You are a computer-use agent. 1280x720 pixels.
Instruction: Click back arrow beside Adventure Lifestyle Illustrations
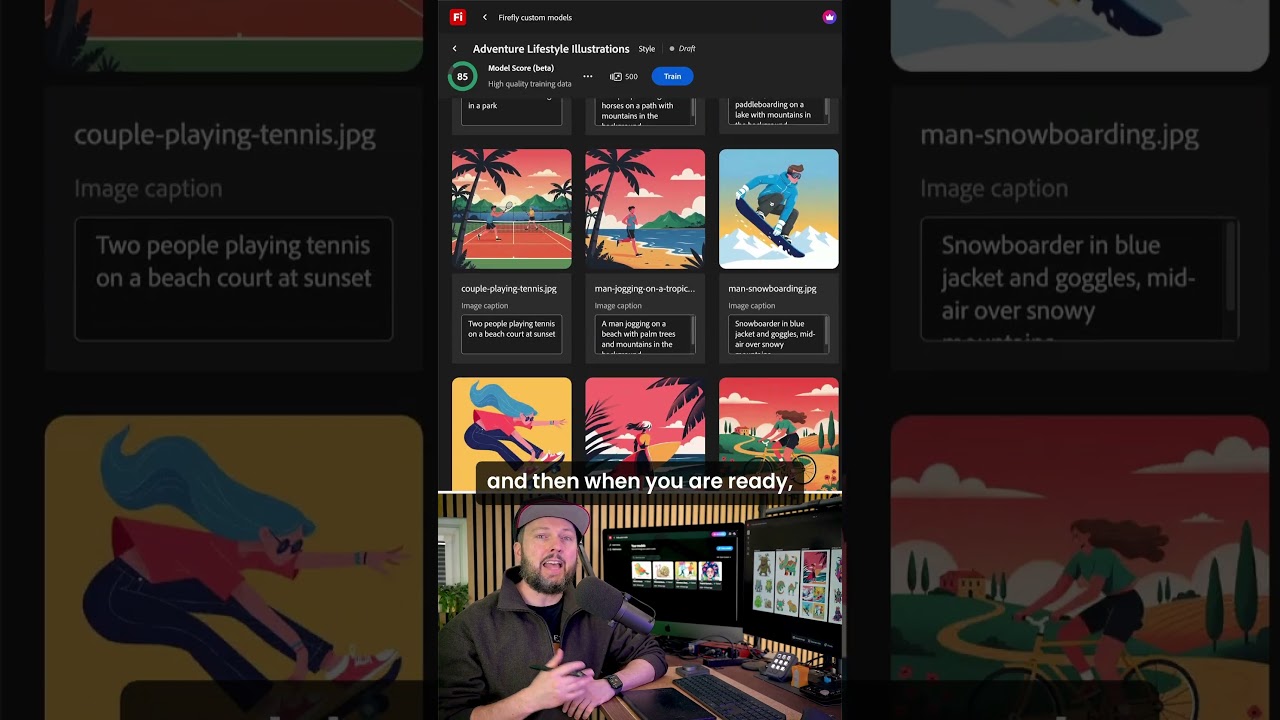tap(454, 48)
